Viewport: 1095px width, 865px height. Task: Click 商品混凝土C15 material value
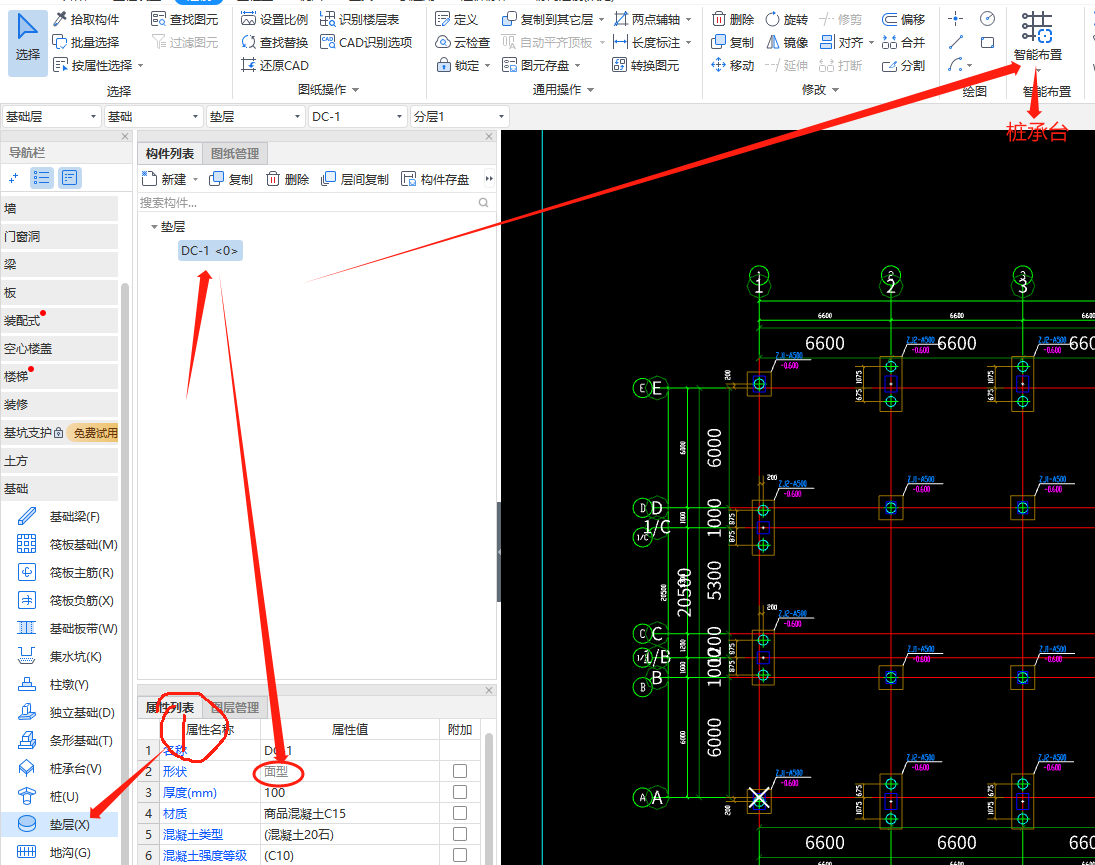349,813
